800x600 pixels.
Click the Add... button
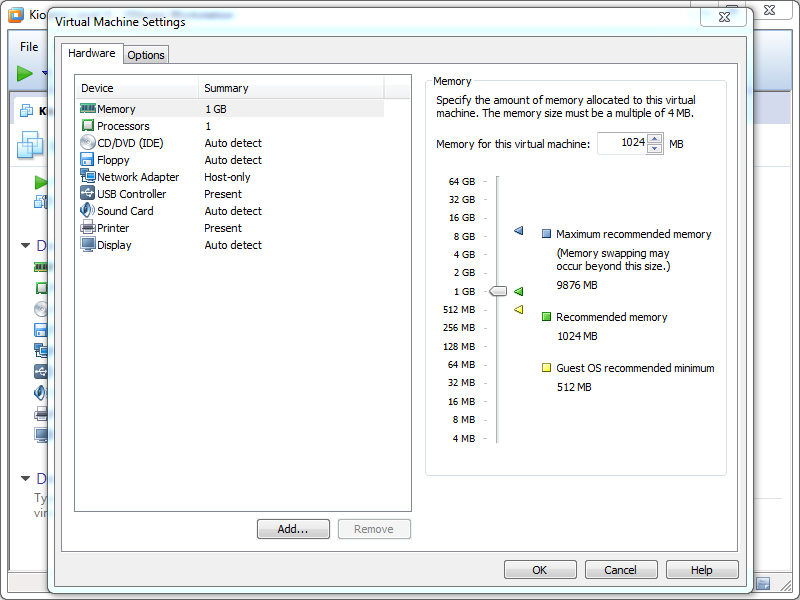point(293,529)
